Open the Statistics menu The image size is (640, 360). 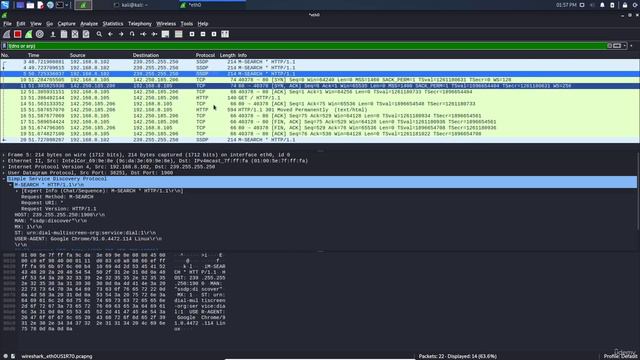(113, 24)
